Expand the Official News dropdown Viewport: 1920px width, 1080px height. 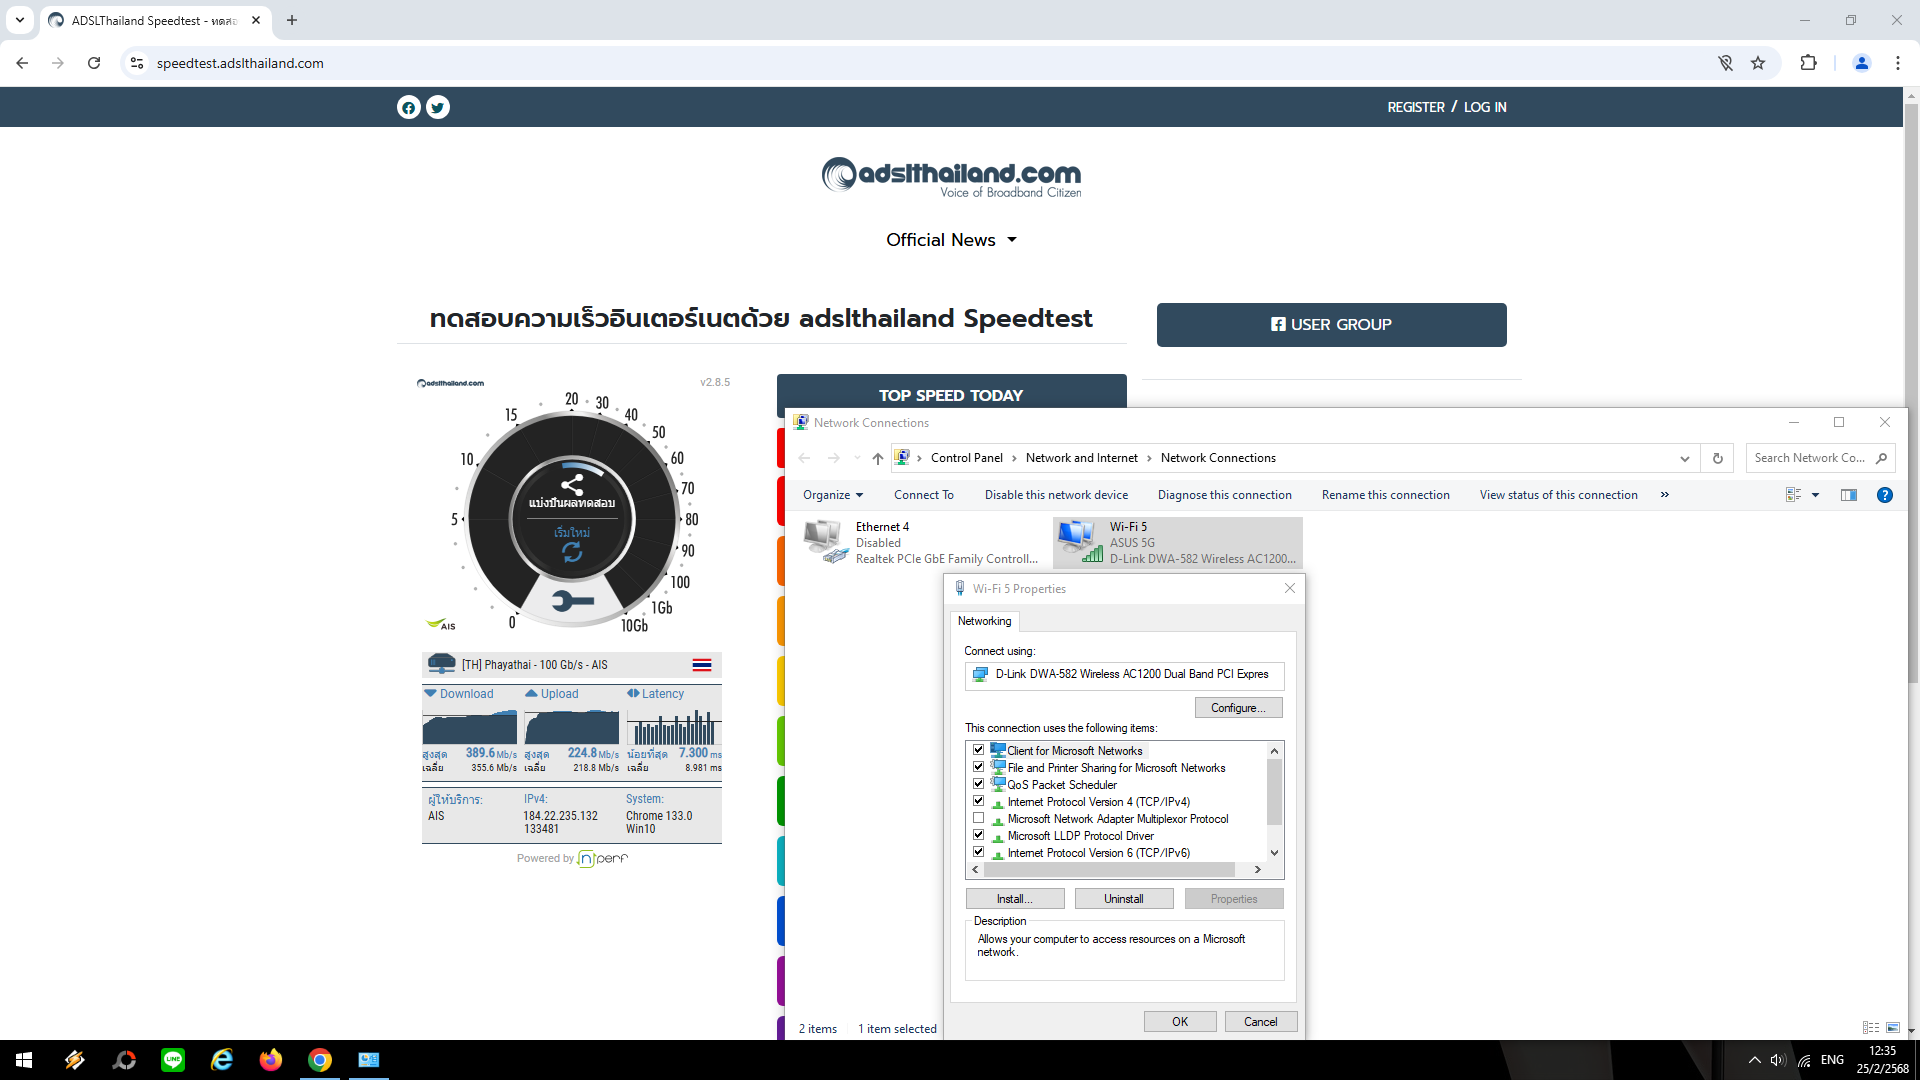tap(950, 240)
